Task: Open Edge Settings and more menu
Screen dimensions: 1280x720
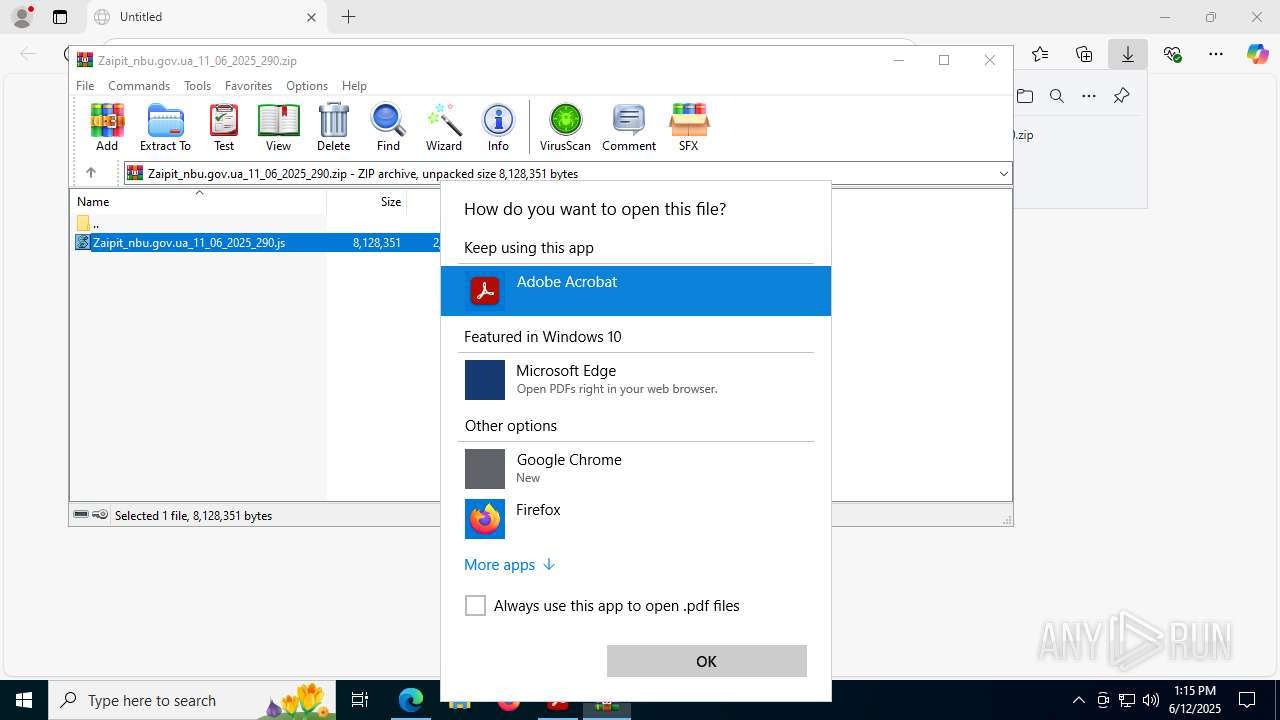Action: click(1216, 54)
